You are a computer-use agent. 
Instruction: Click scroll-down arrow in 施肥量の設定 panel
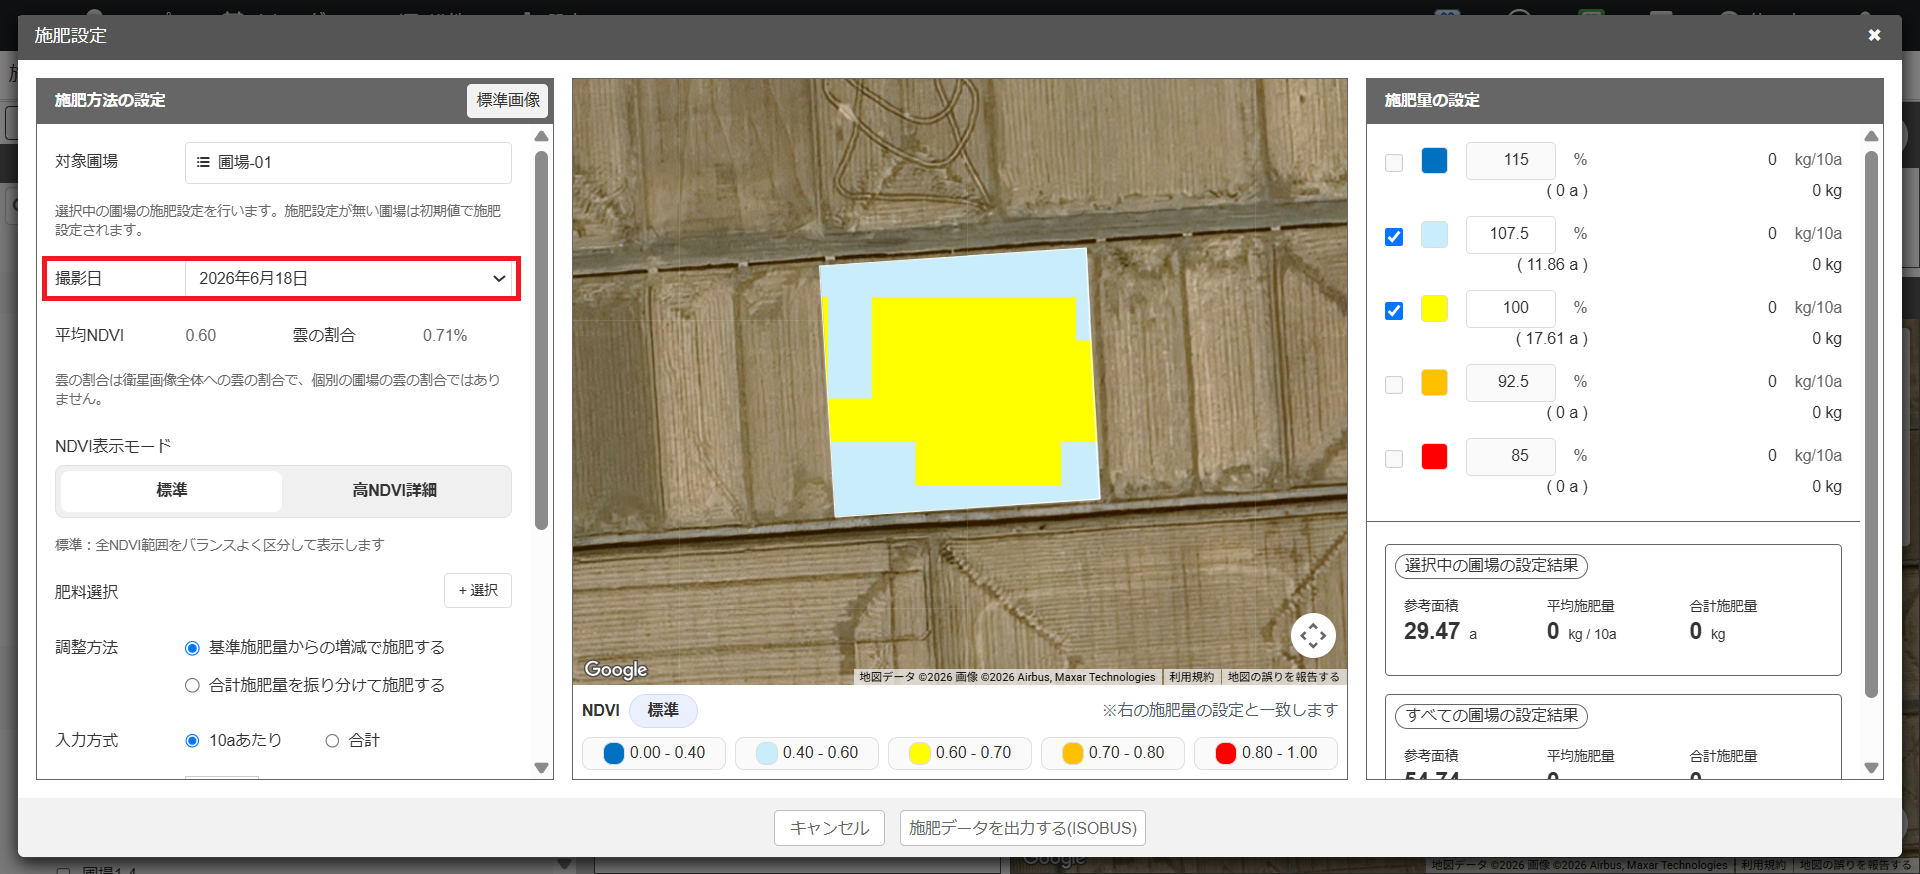(x=1871, y=768)
